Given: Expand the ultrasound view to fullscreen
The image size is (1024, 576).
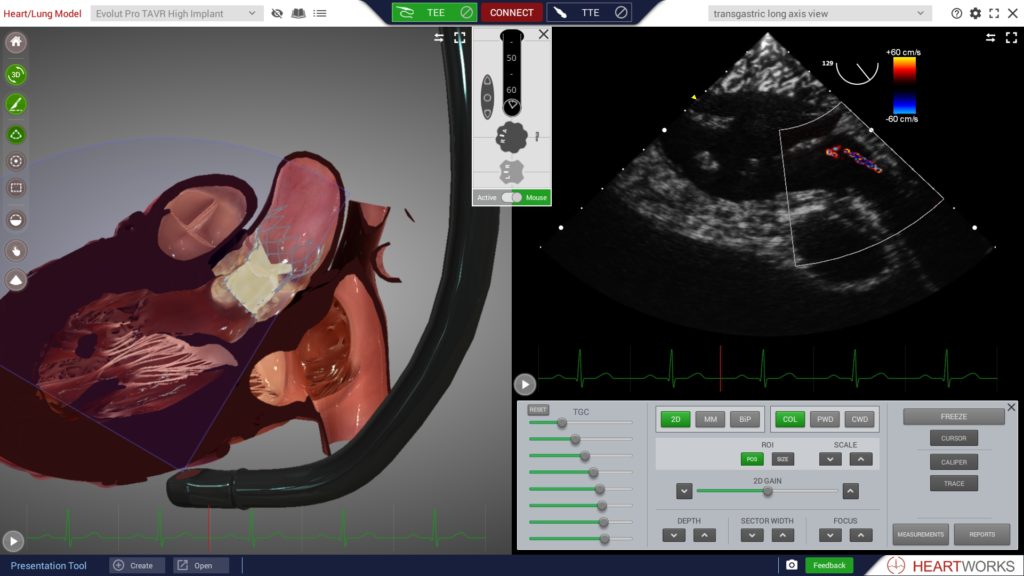Looking at the screenshot, I should coord(1012,38).
